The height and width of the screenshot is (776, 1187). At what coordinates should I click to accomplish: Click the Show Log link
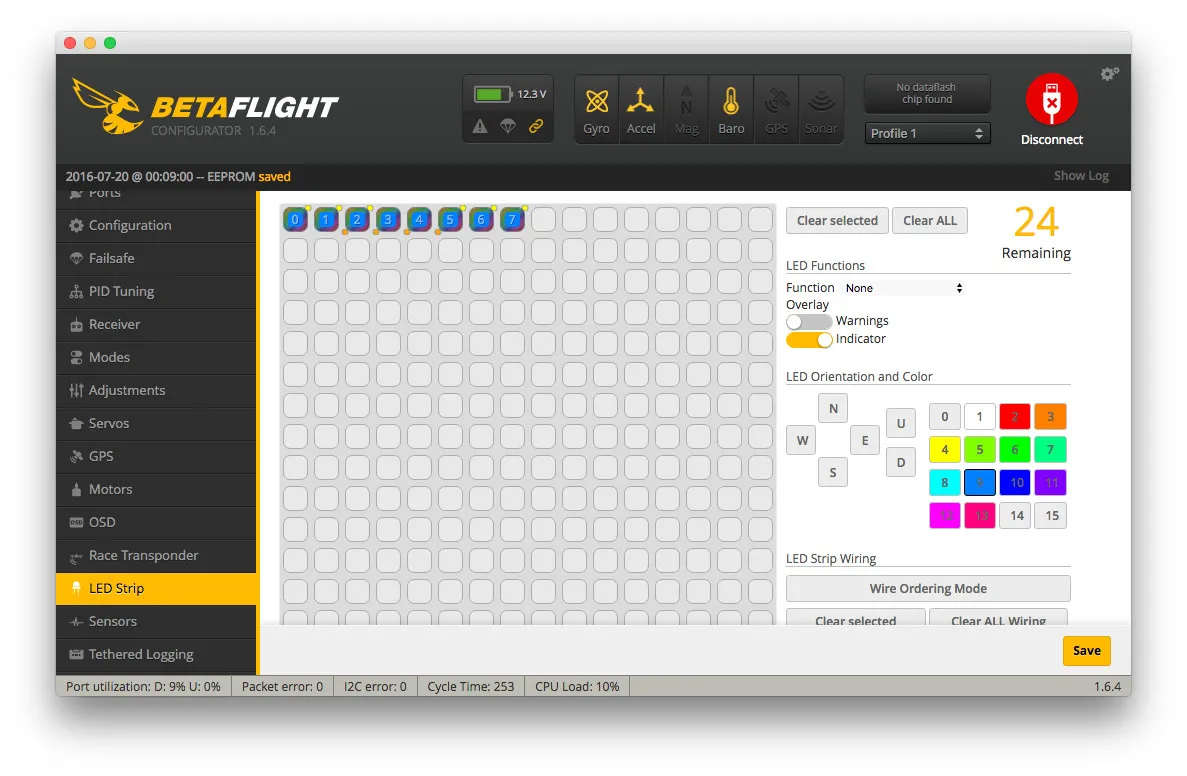click(x=1081, y=176)
